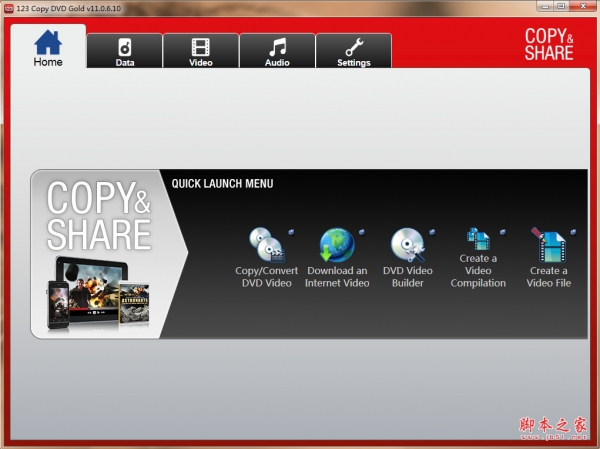Image resolution: width=600 pixels, height=449 pixels.
Task: Click small pin icon beside Copy/Convert DVD Video
Action: click(291, 232)
